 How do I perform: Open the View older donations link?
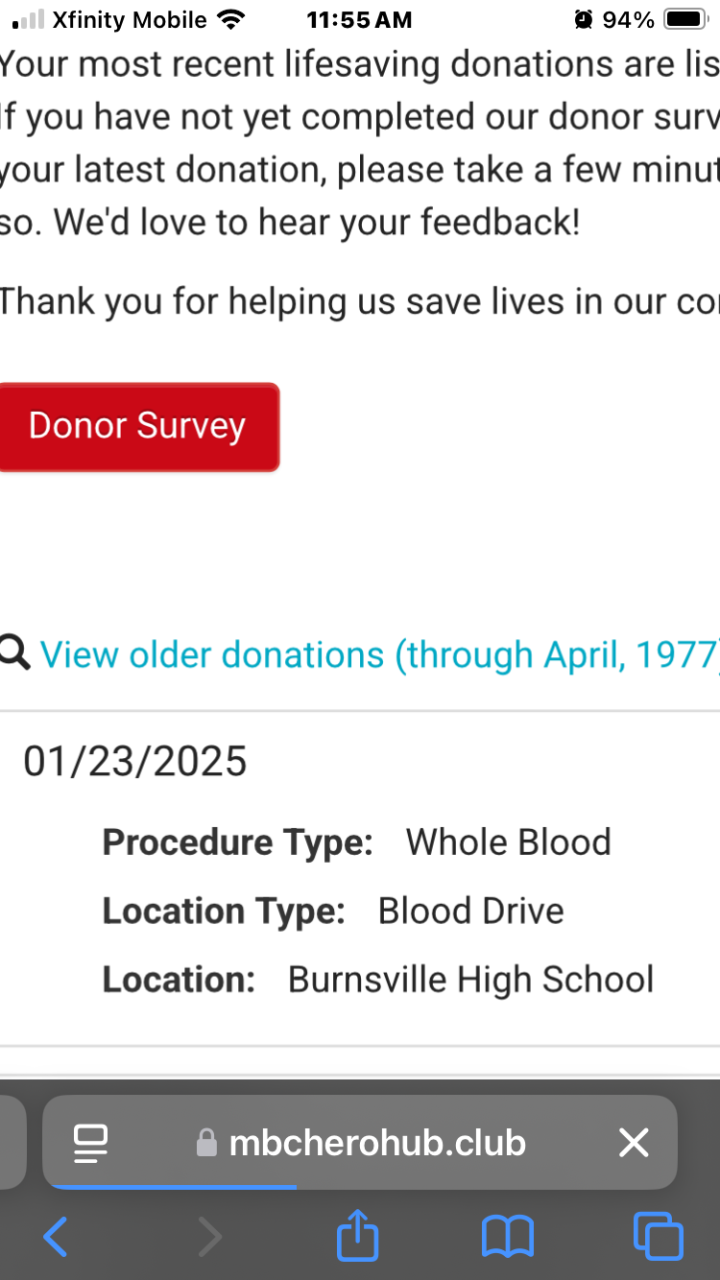380,655
